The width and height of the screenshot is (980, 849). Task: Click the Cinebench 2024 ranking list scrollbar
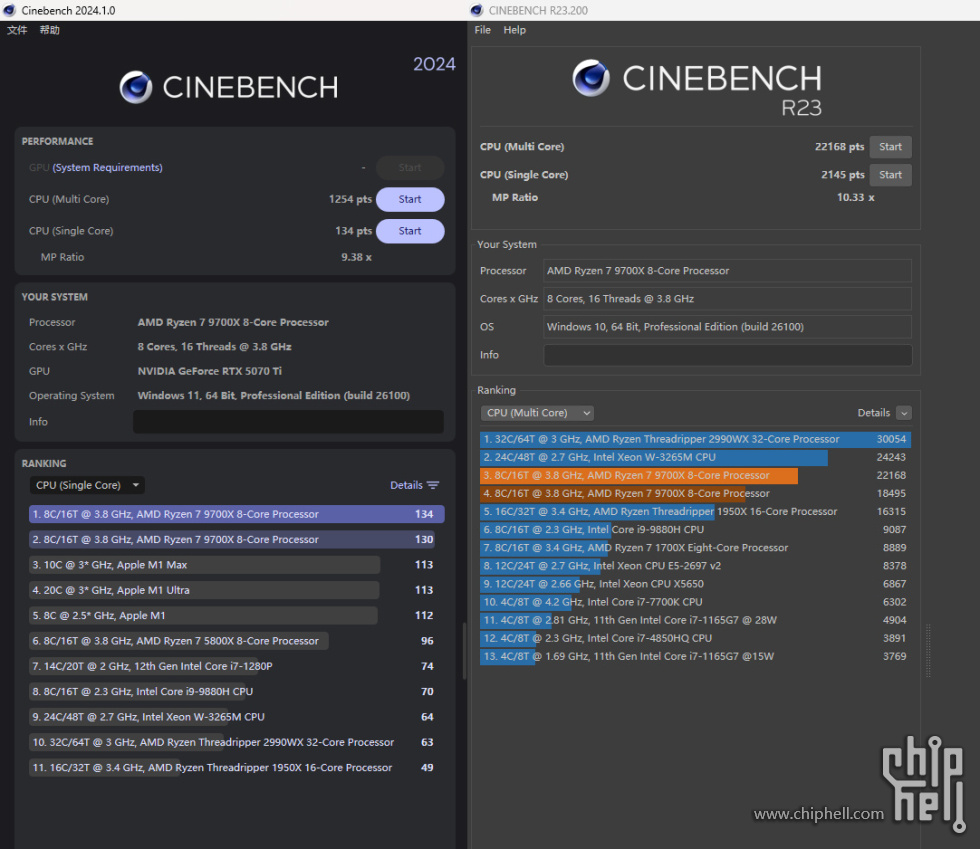[x=464, y=651]
